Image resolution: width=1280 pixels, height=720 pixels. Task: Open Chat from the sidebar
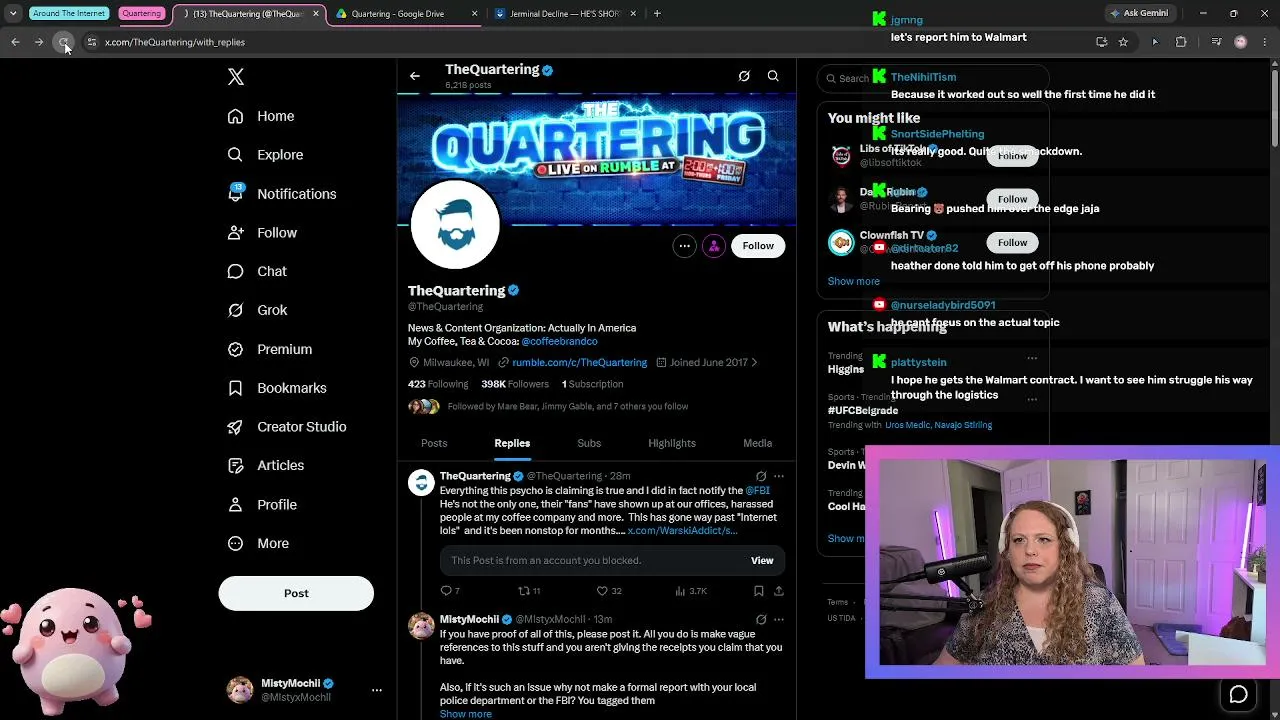pyautogui.click(x=257, y=271)
